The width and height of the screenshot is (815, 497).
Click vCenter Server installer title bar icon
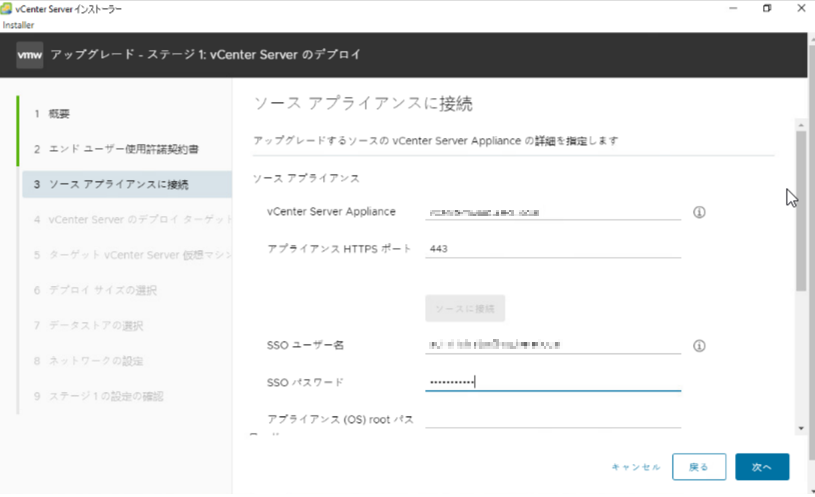tap(8, 8)
